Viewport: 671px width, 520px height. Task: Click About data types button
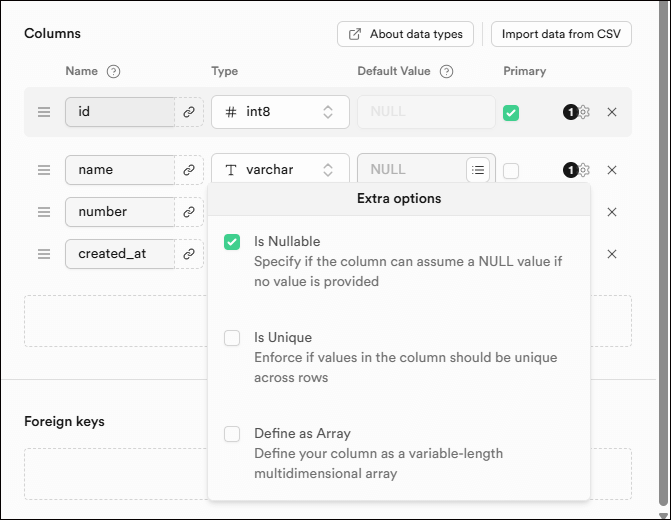click(x=405, y=34)
